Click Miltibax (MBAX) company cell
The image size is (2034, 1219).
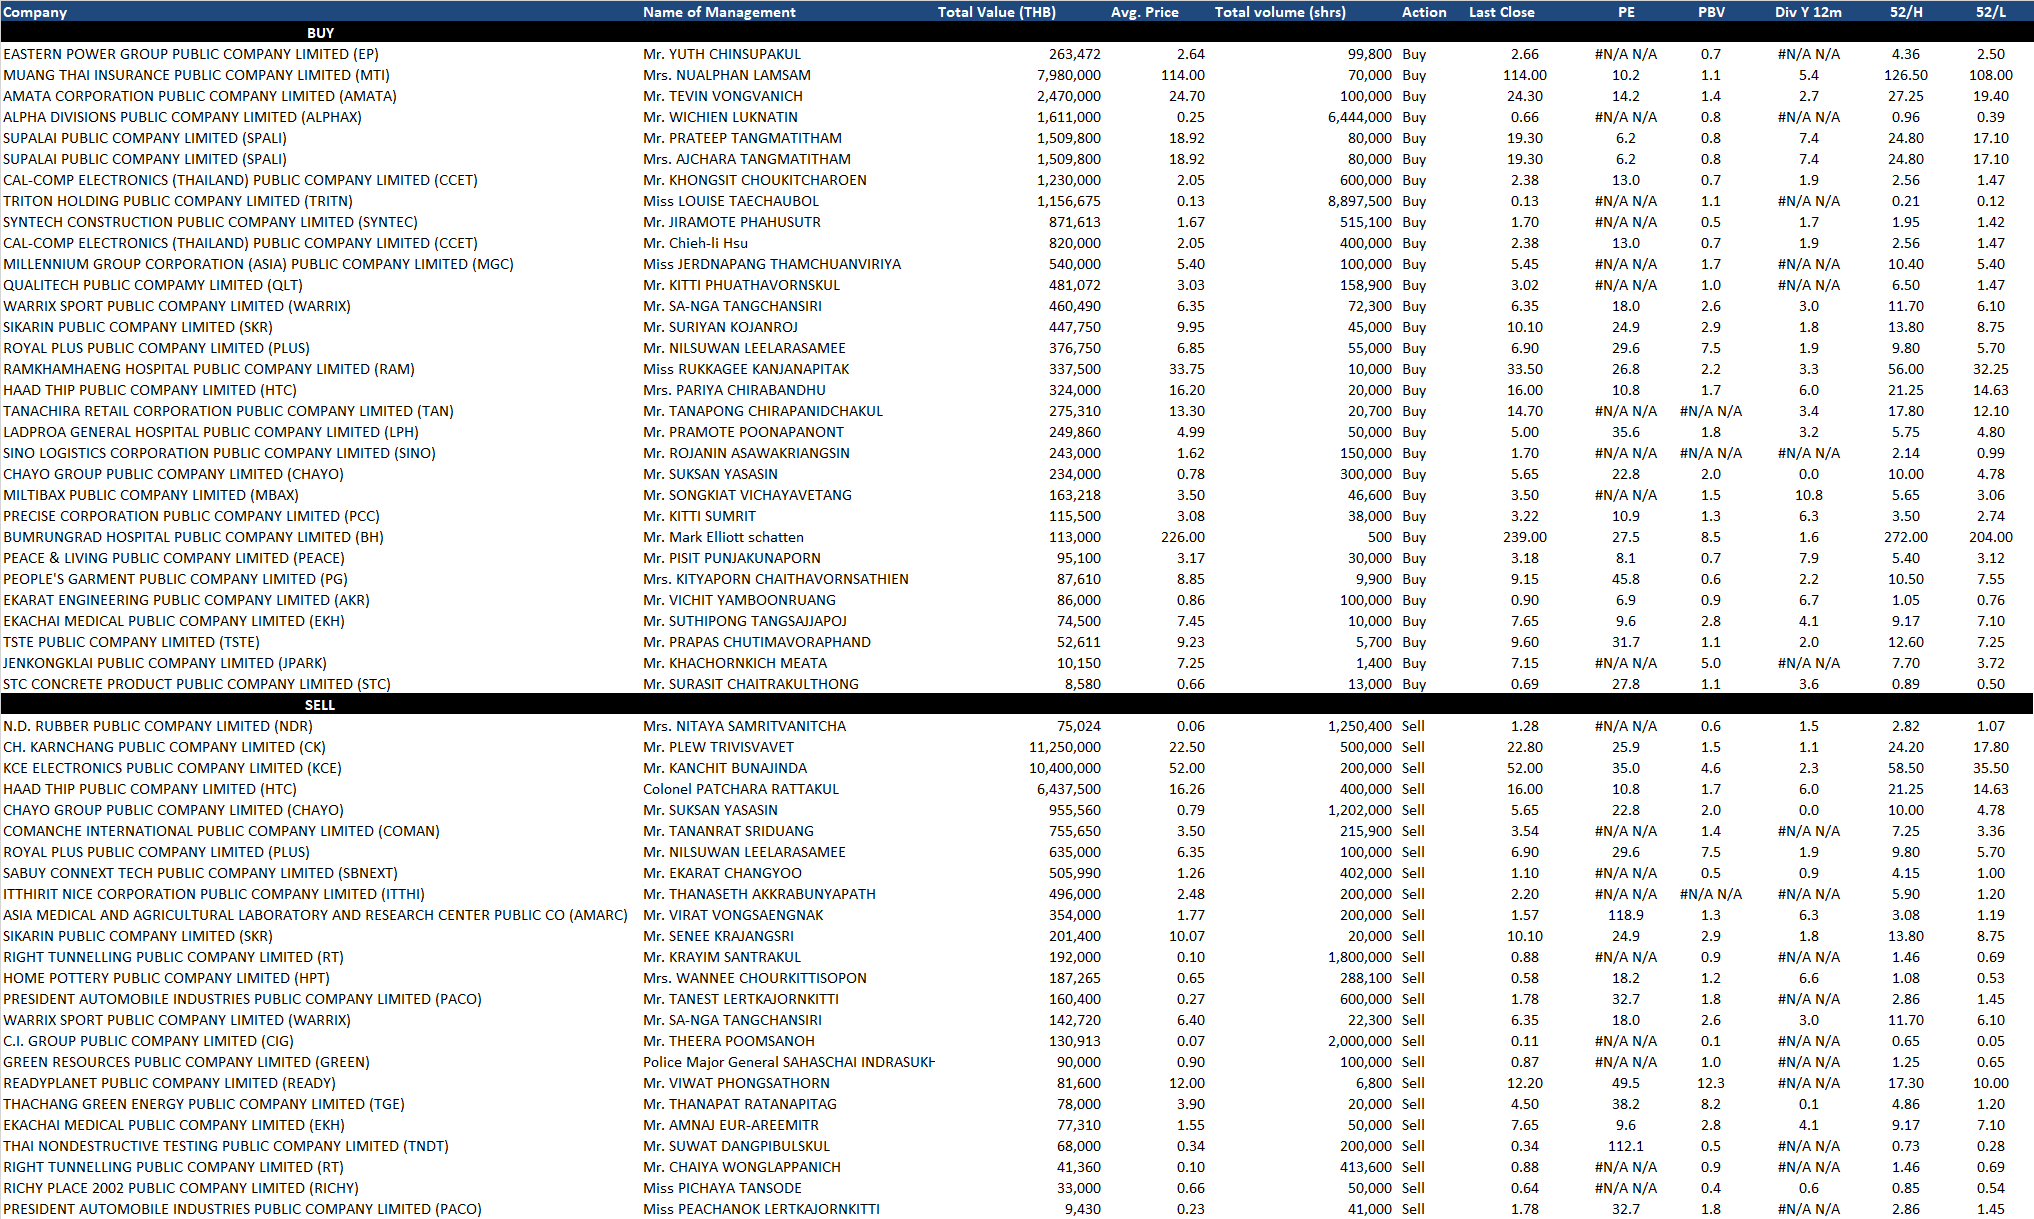pos(151,495)
